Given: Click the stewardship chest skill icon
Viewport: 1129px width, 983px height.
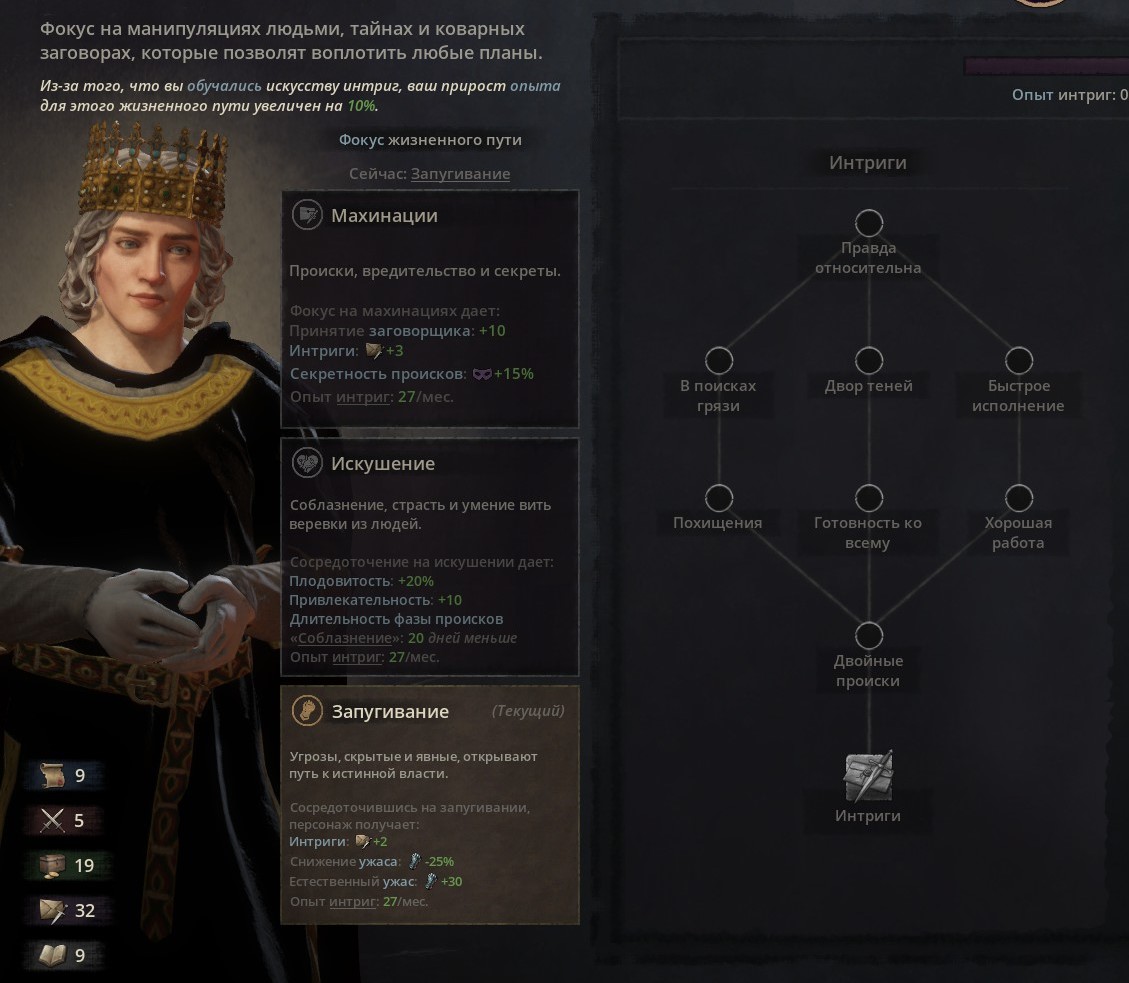Looking at the screenshot, I should (53, 865).
